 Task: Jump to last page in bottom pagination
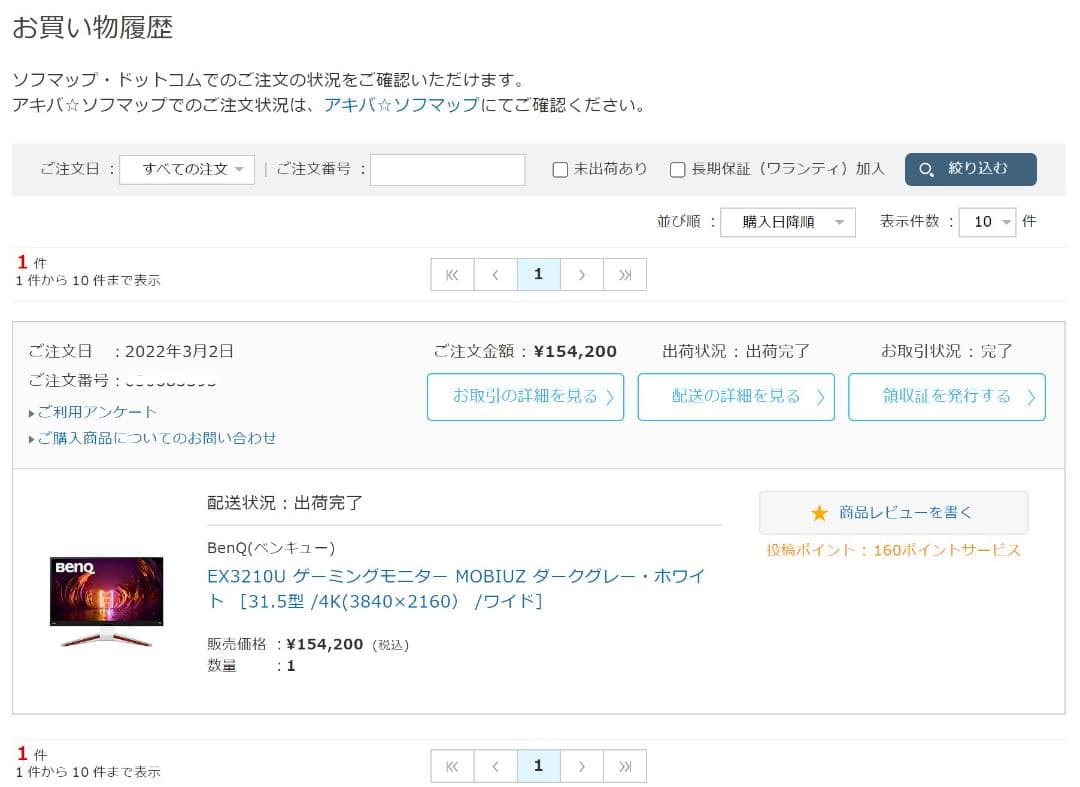(x=625, y=766)
